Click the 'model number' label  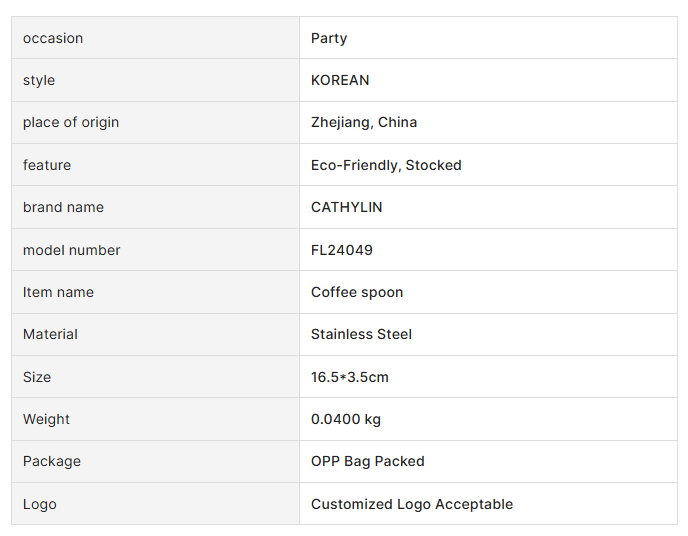71,250
